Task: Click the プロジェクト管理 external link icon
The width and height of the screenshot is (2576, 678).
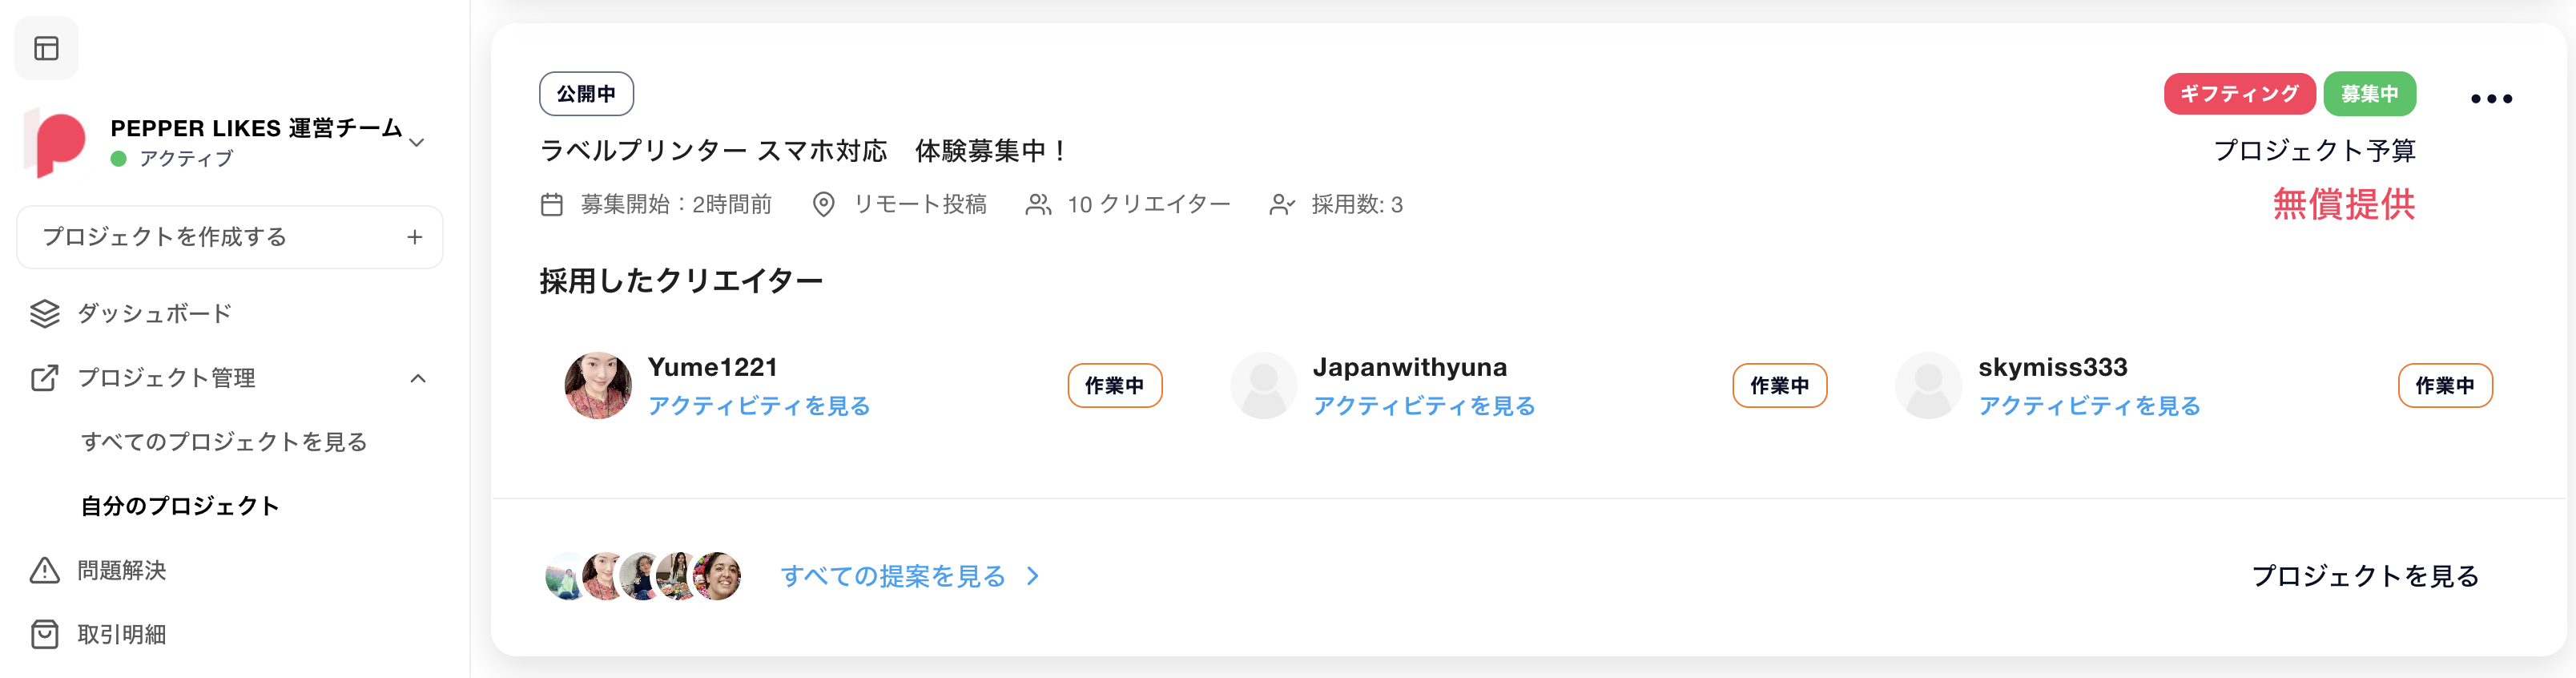Action: point(45,378)
